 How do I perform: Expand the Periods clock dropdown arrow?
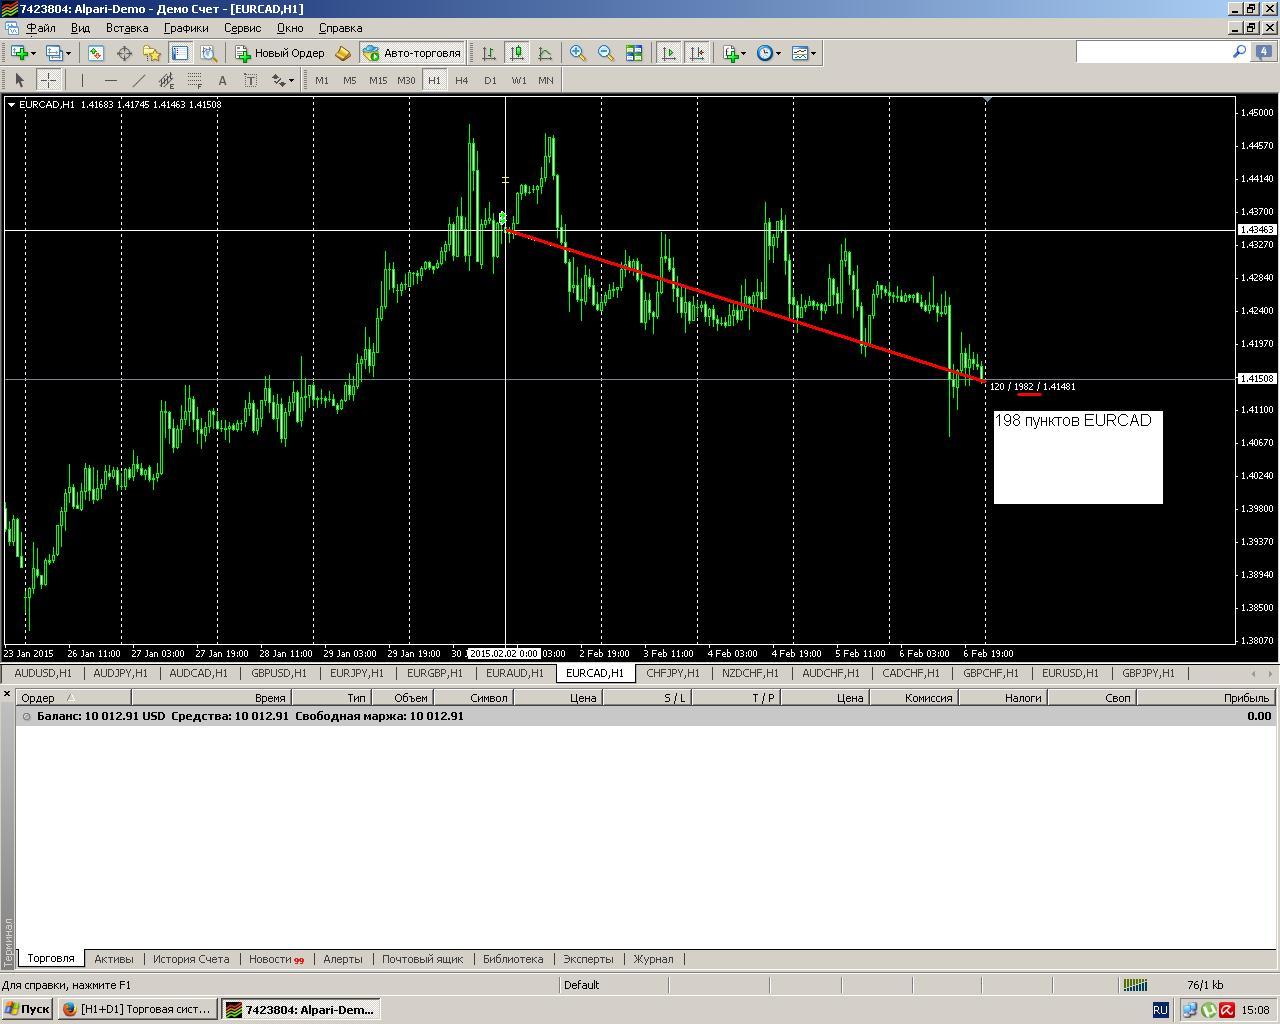778,53
